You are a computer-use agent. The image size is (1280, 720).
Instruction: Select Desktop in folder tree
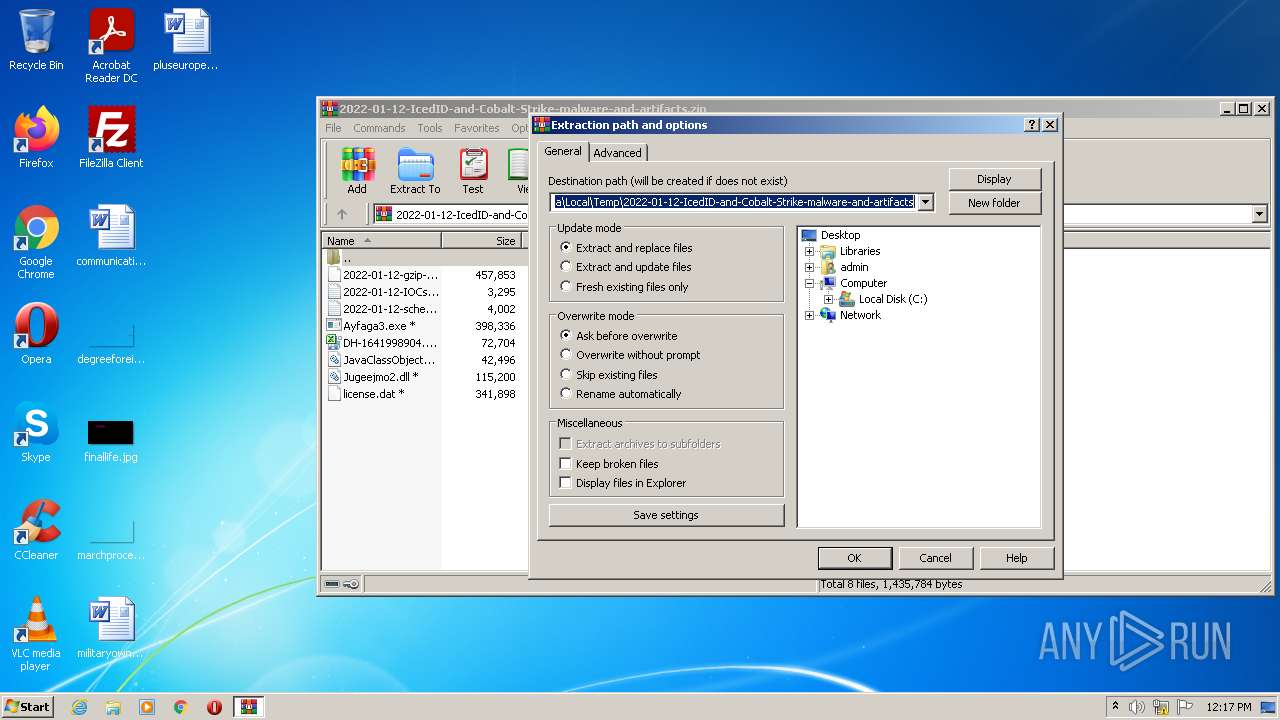(x=830, y=235)
